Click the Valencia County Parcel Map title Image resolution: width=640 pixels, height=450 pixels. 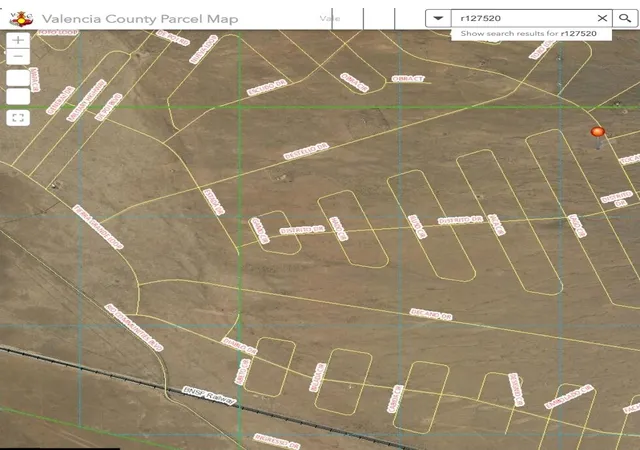pyautogui.click(x=140, y=19)
